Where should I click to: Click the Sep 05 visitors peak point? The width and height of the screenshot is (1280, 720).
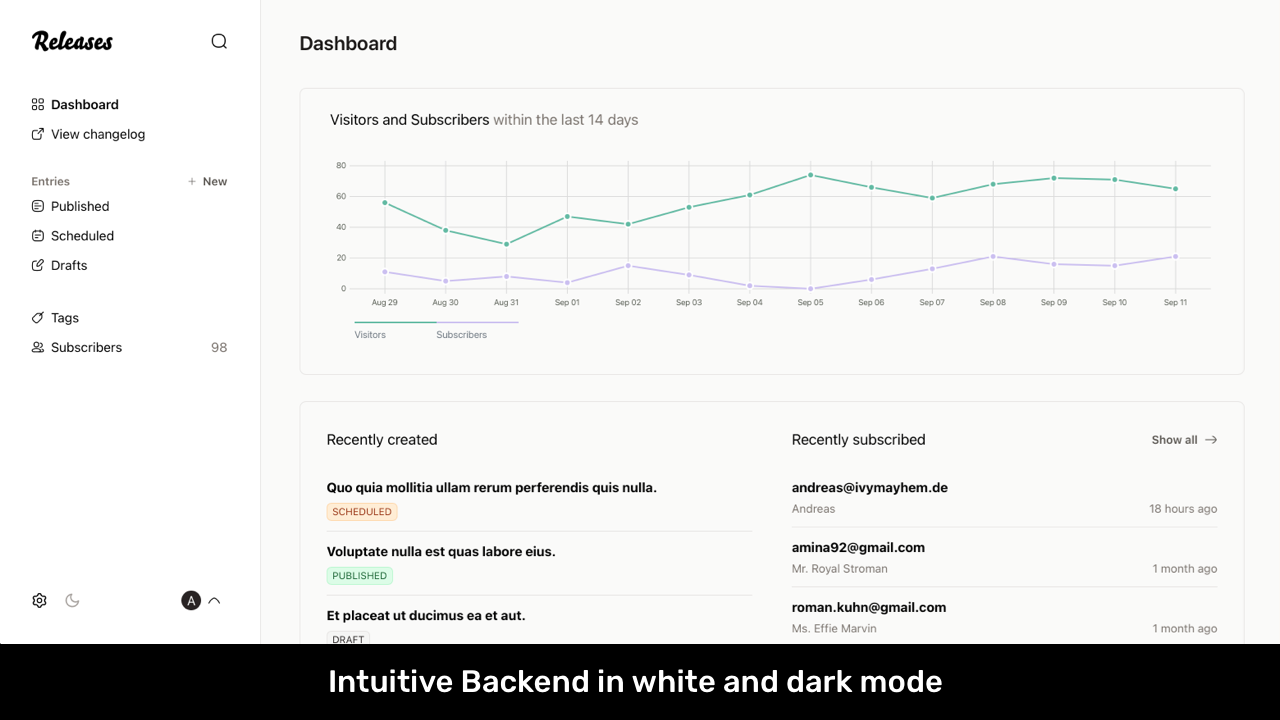[x=810, y=175]
